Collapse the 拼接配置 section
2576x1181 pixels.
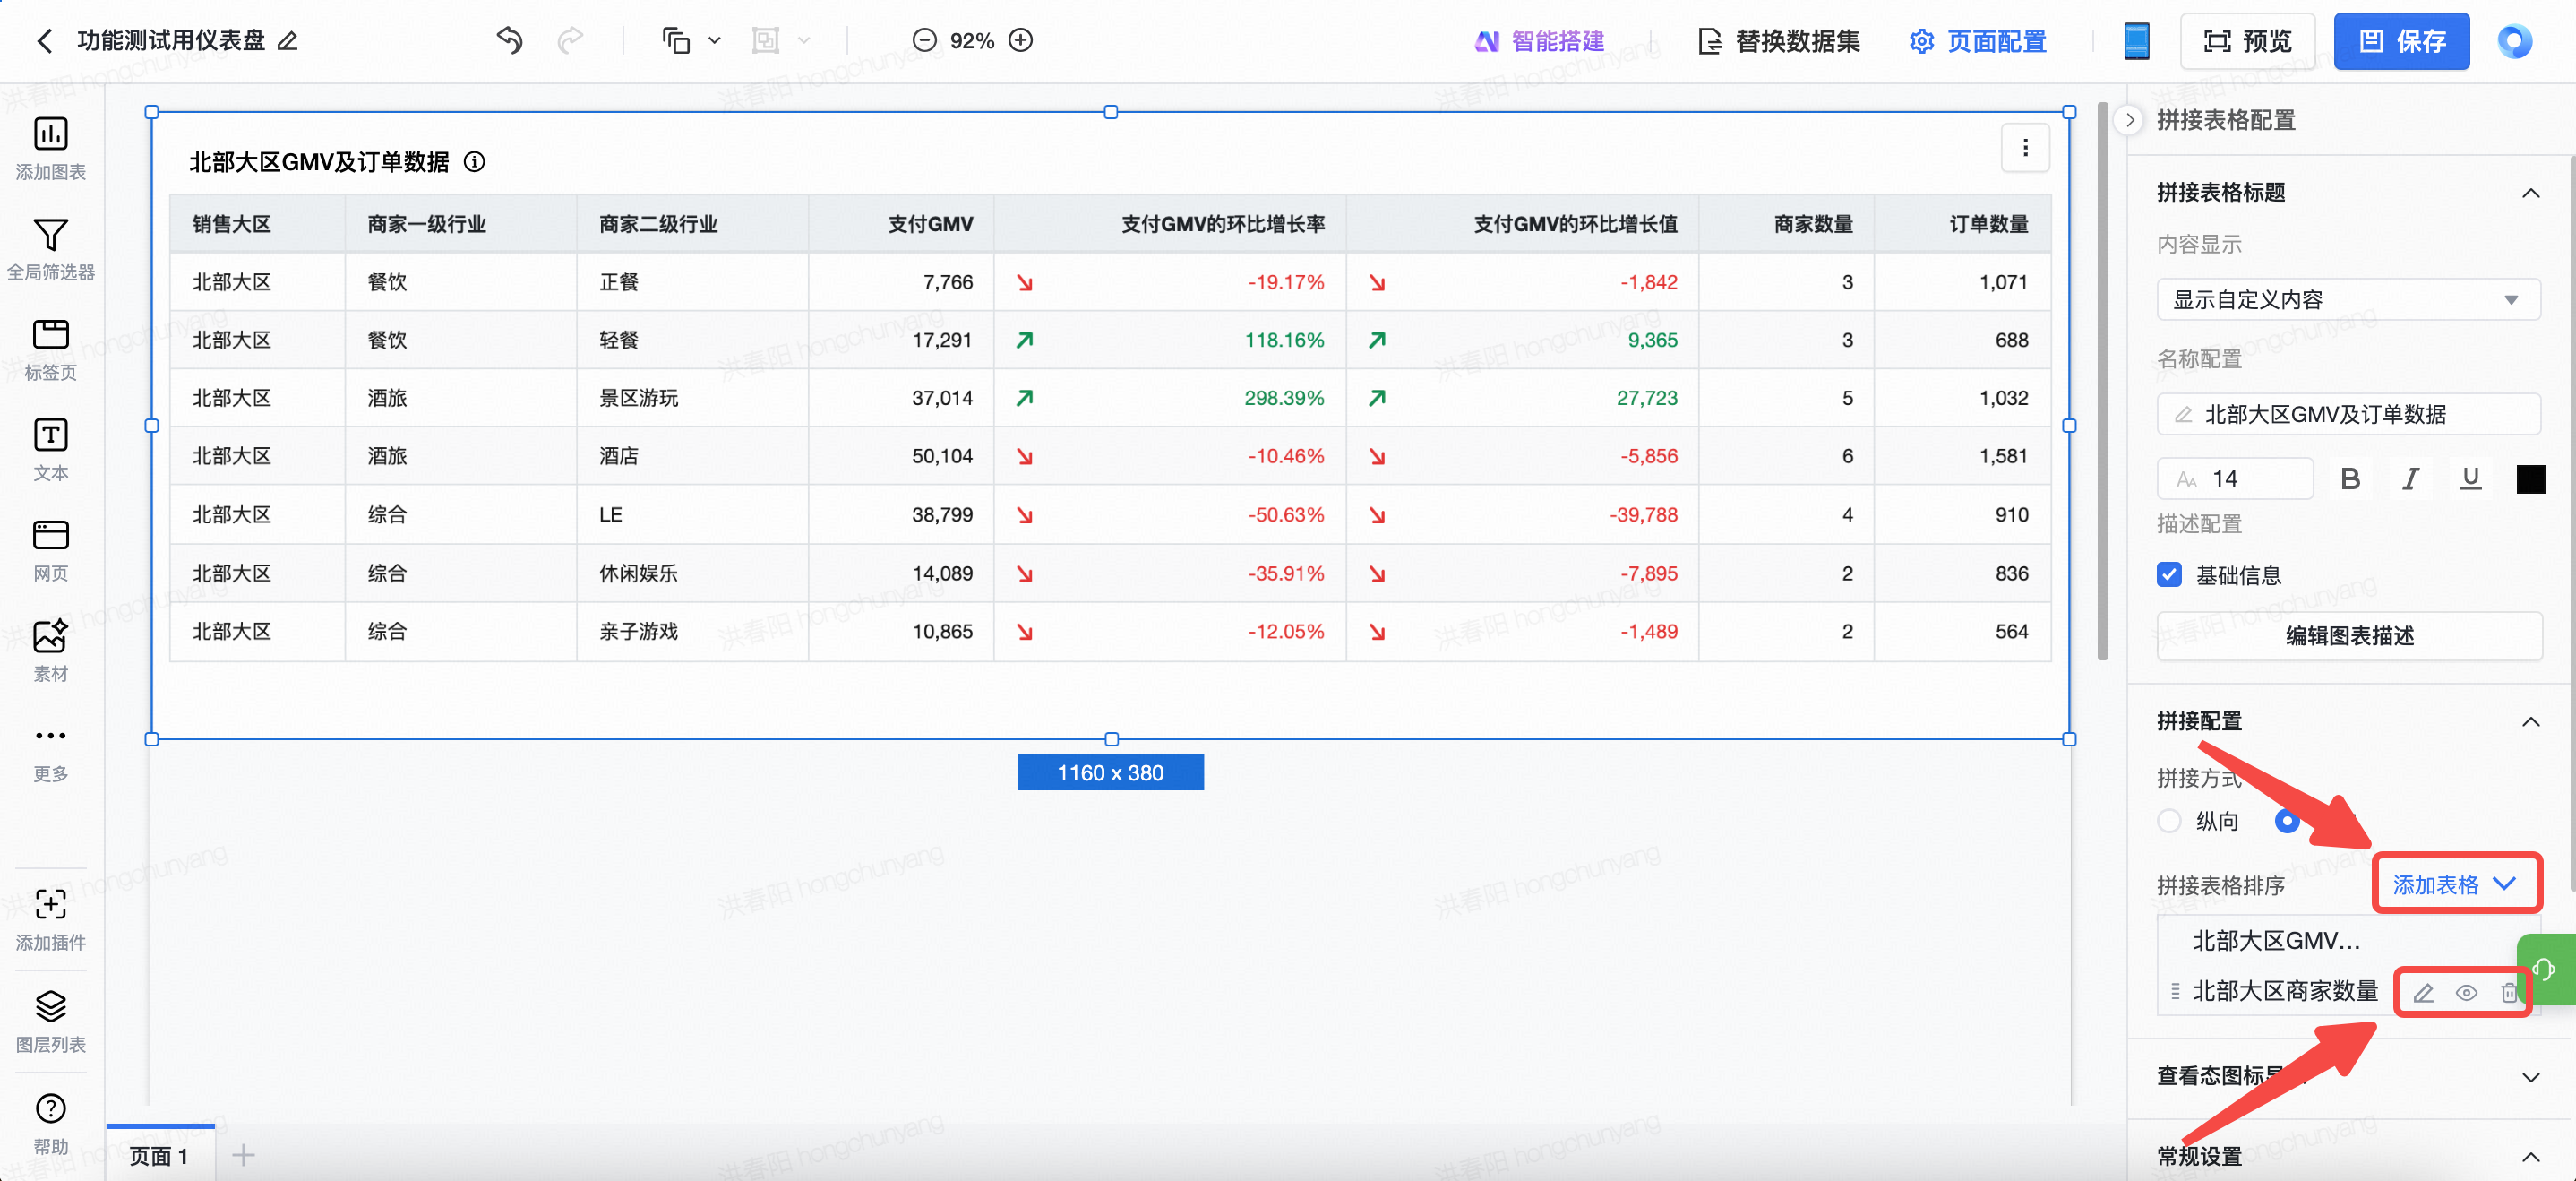(x=2530, y=722)
